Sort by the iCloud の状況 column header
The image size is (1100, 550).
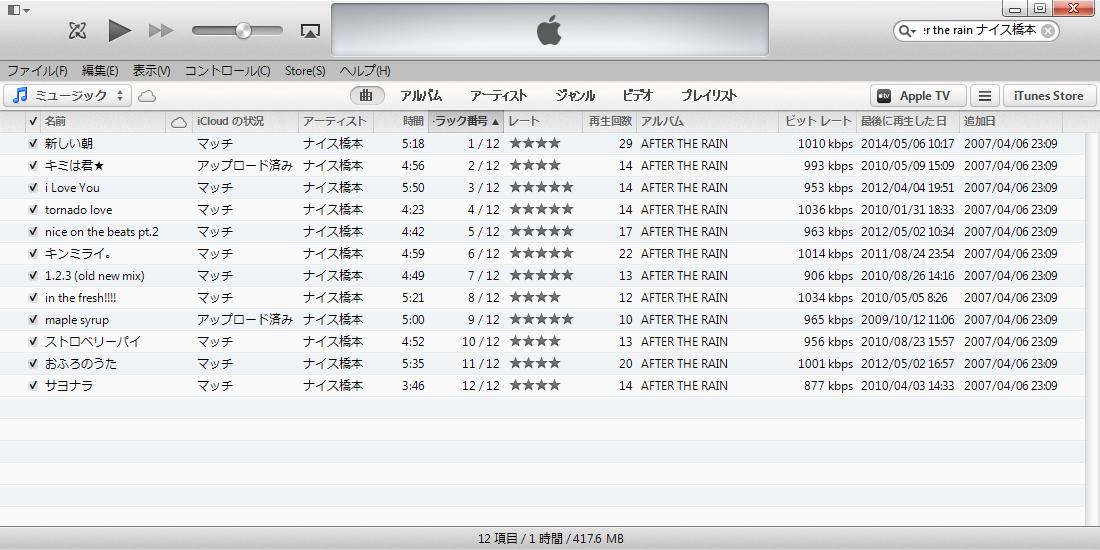(x=245, y=121)
